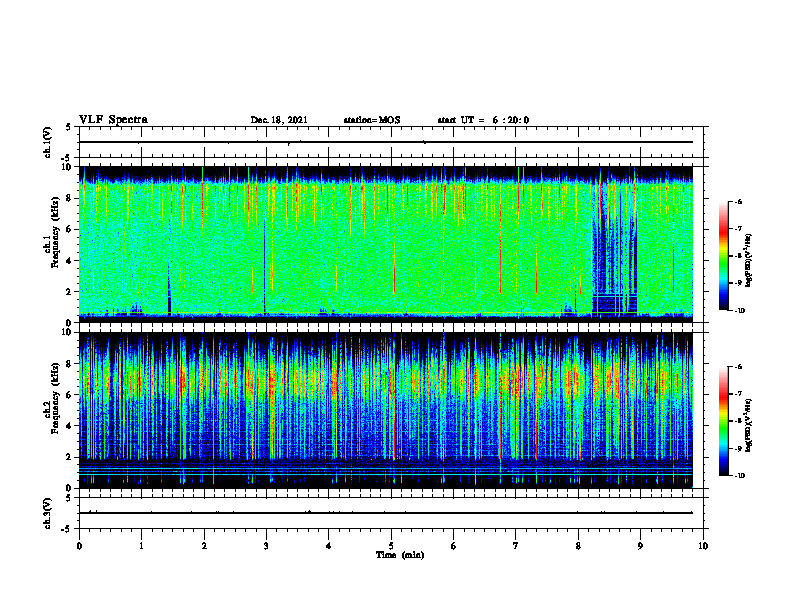
Task: Click time axis tick label 5
Action: [x=391, y=546]
